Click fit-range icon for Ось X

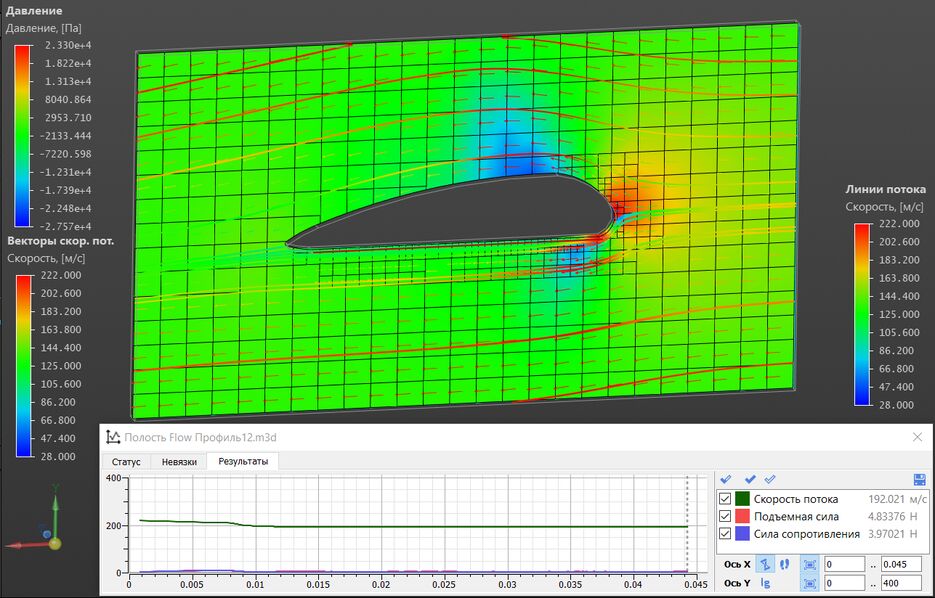(810, 564)
